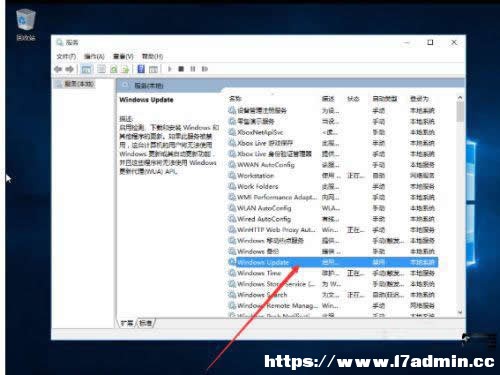Viewport: 500px width, 375px height.
Task: Click the Start Service play icon
Action: 170,69
